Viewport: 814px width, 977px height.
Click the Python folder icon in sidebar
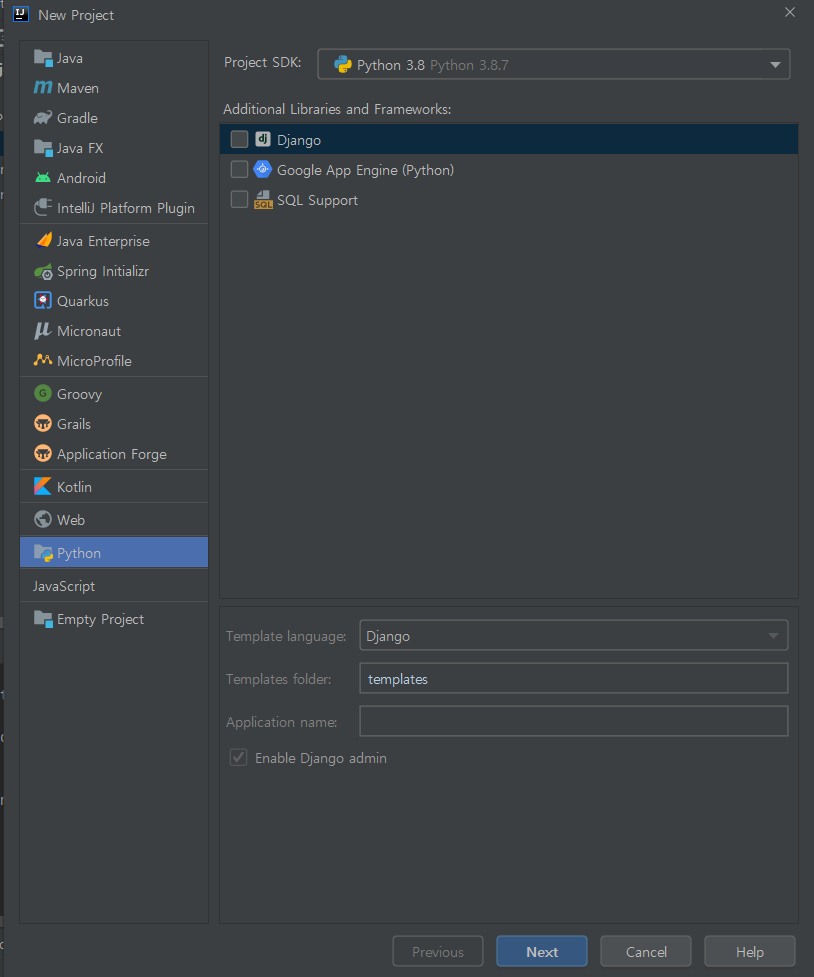click(x=43, y=553)
